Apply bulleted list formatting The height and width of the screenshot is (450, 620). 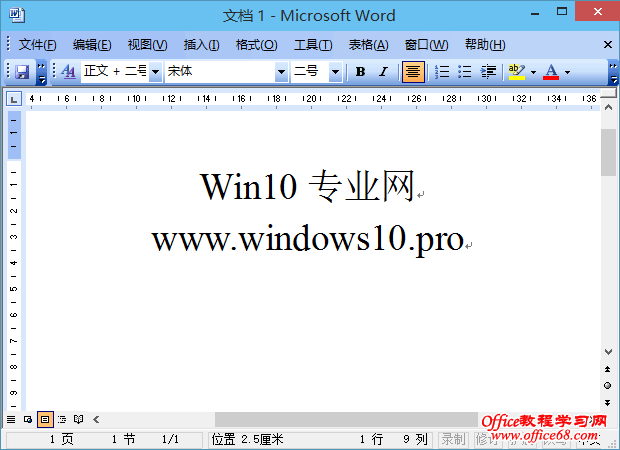[465, 72]
